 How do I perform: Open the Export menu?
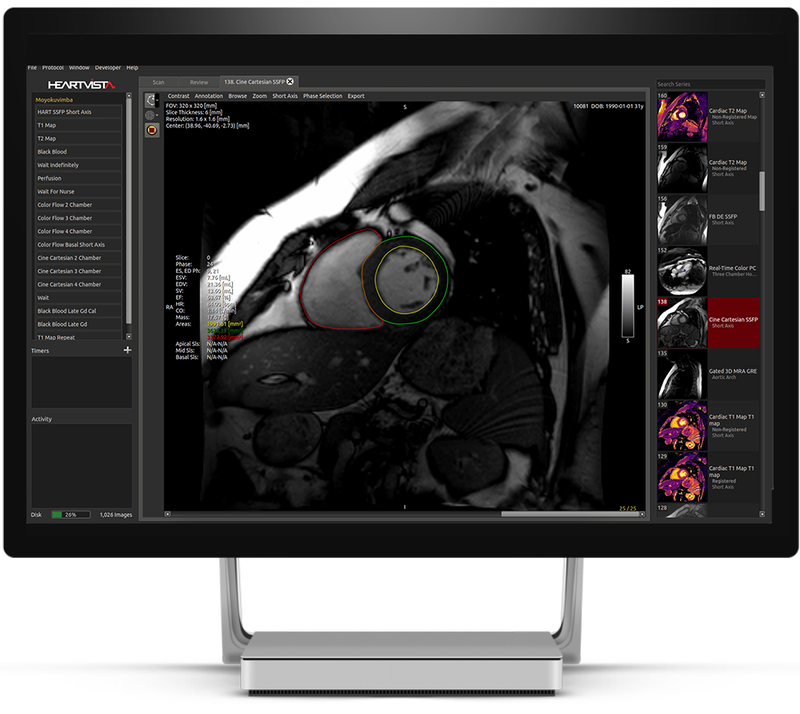click(x=356, y=96)
